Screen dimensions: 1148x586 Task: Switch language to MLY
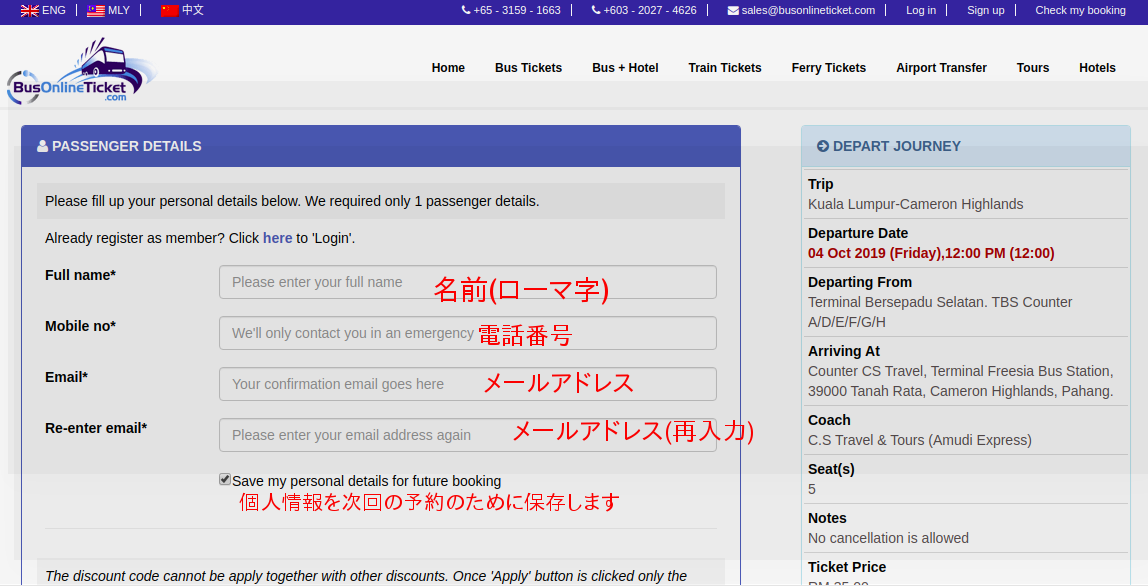[119, 10]
